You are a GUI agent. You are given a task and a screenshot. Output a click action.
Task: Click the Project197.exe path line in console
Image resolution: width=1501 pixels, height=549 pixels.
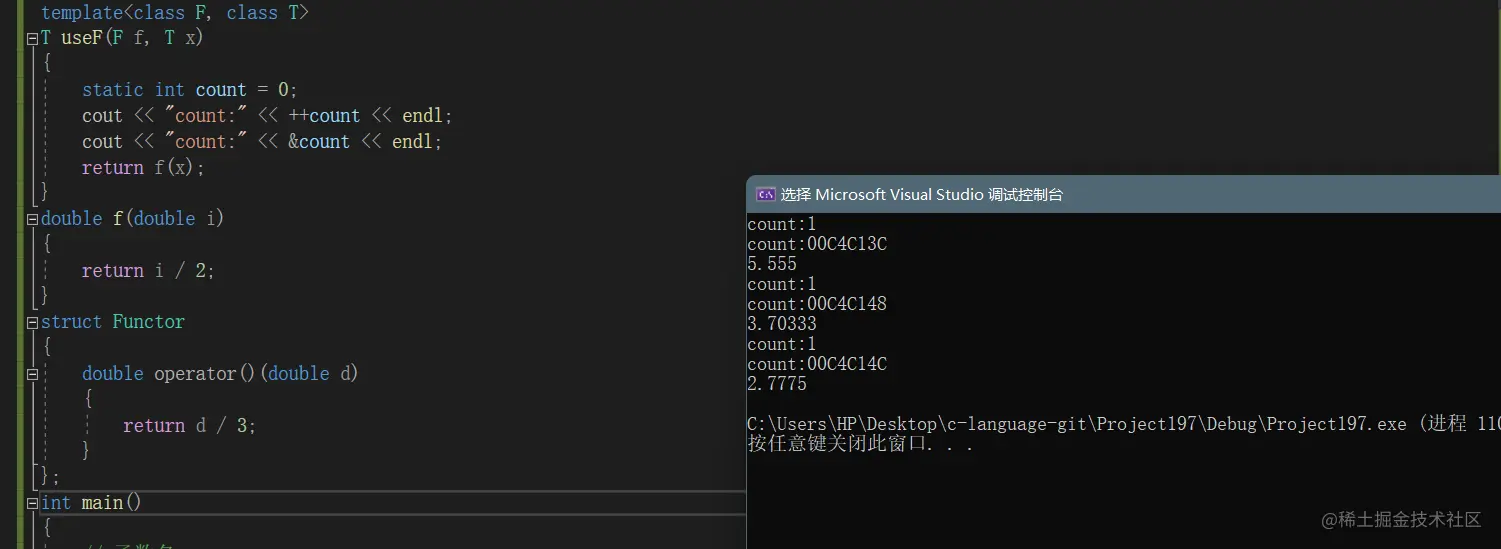1124,424
